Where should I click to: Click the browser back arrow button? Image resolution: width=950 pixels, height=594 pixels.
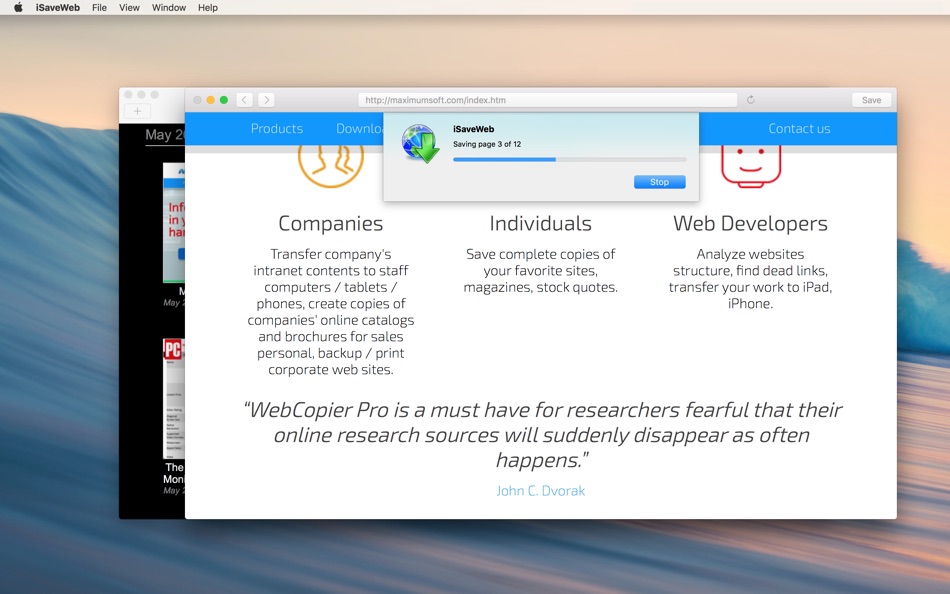pos(244,100)
